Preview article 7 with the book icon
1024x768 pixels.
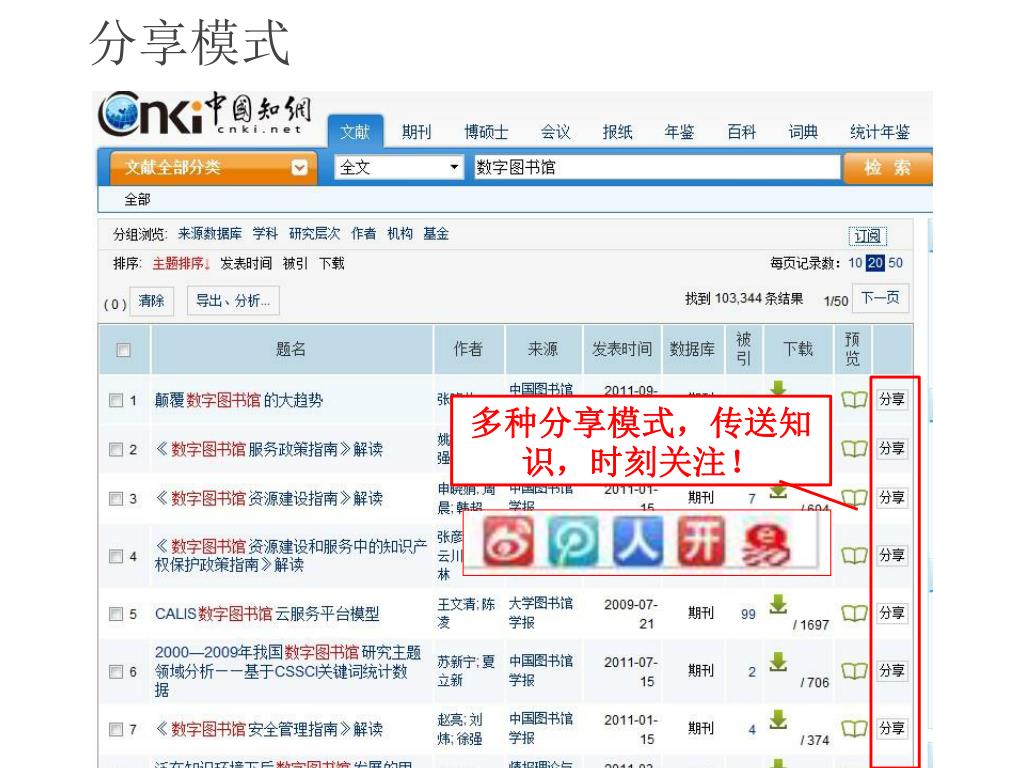854,728
